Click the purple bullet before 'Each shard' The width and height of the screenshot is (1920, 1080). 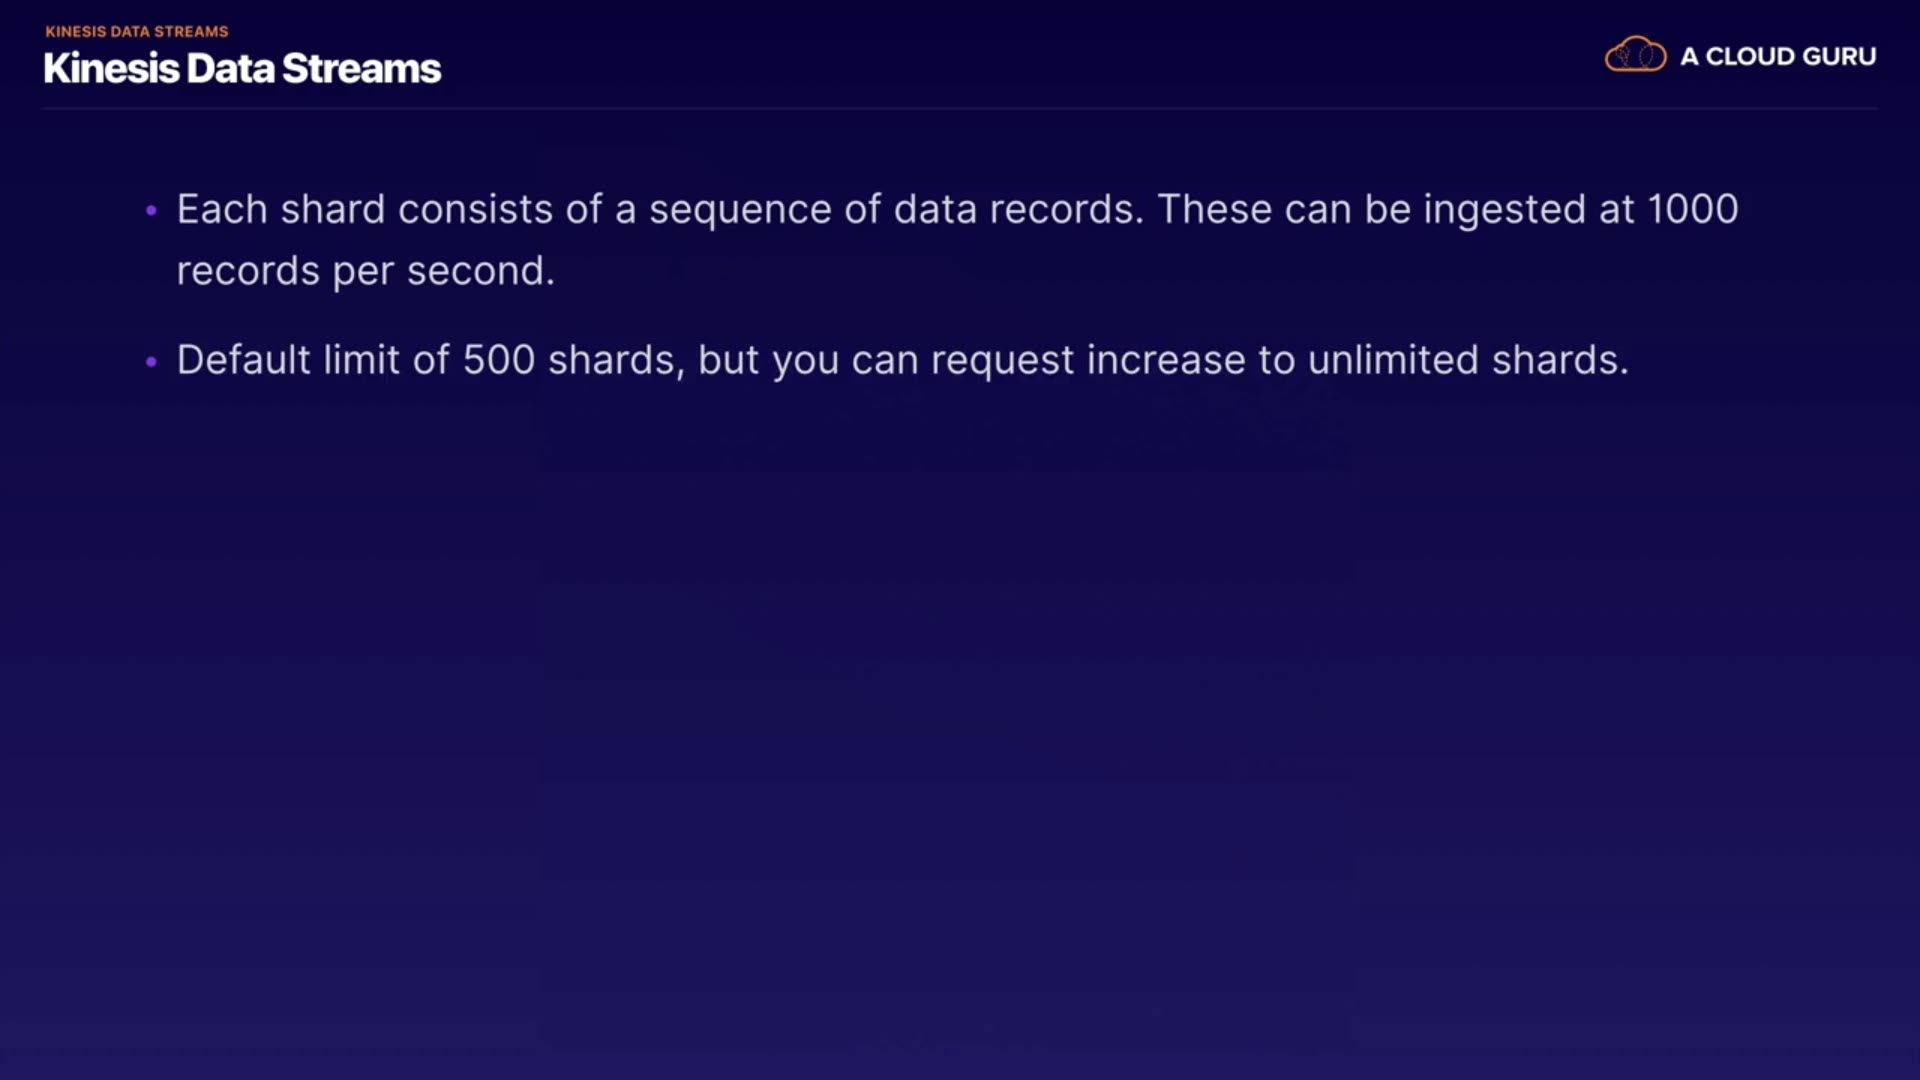[151, 211]
